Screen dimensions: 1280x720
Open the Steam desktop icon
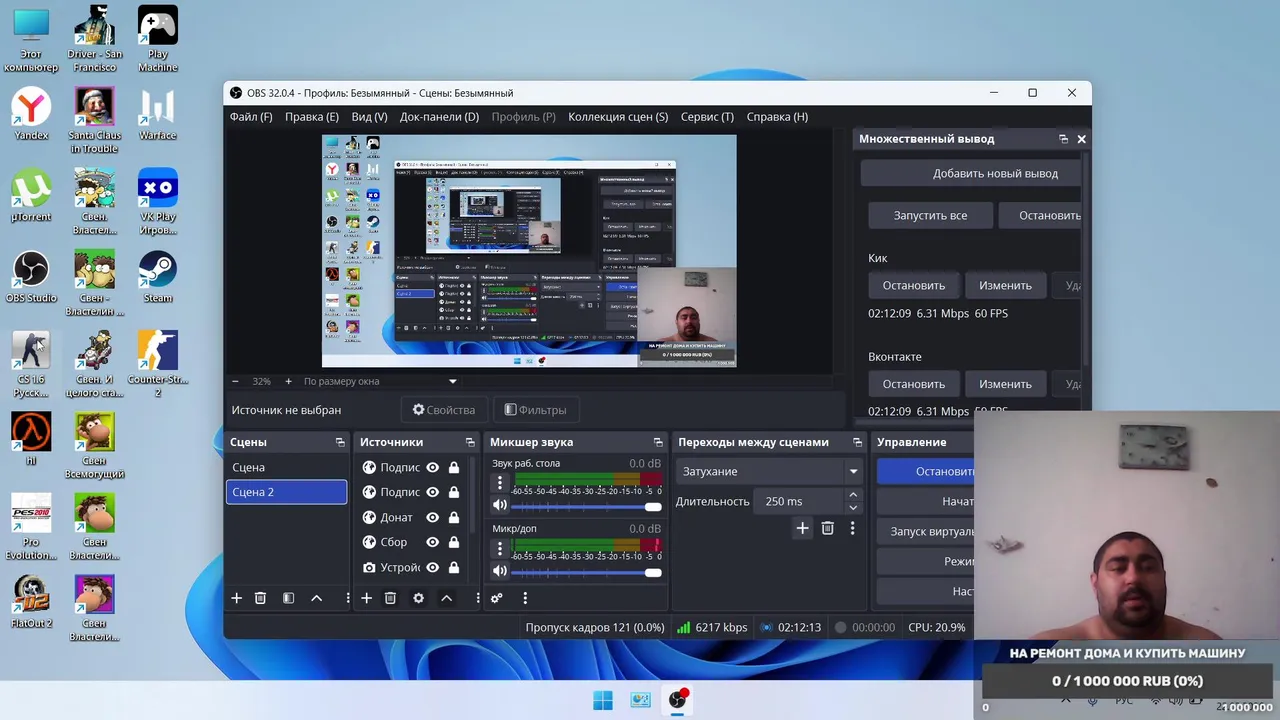click(158, 277)
